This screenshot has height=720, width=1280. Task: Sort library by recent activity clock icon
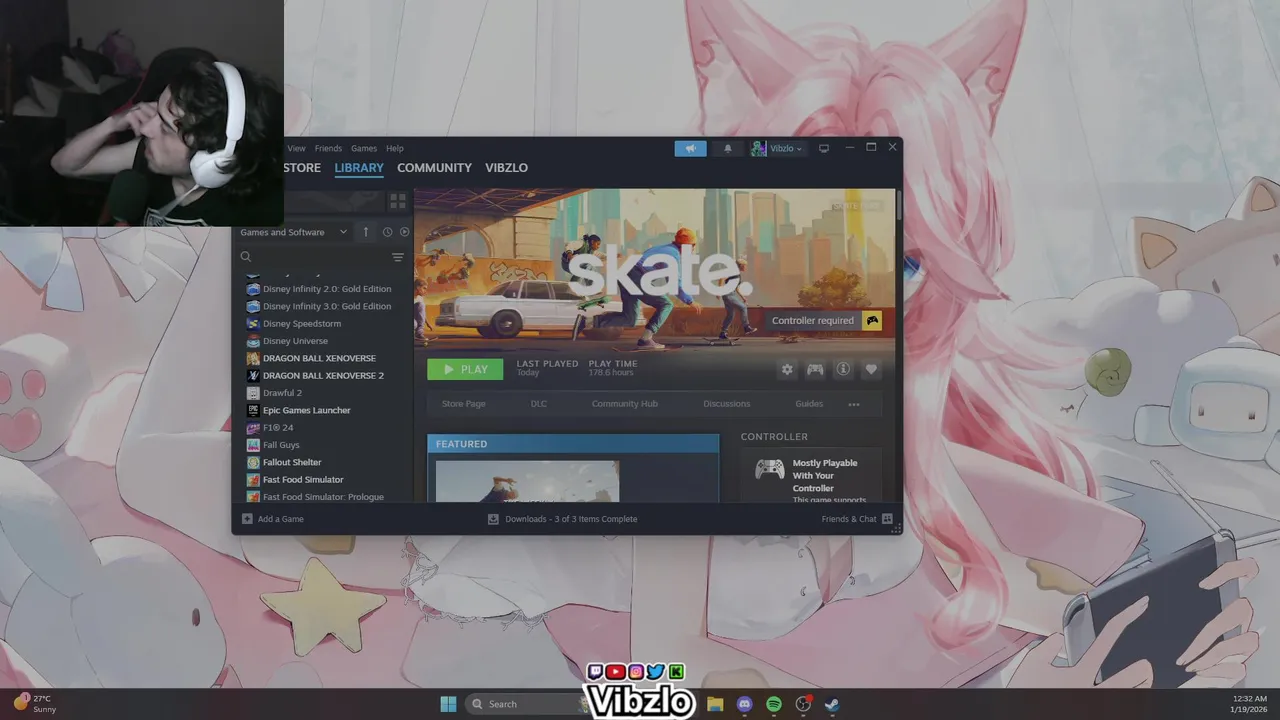coord(388,232)
